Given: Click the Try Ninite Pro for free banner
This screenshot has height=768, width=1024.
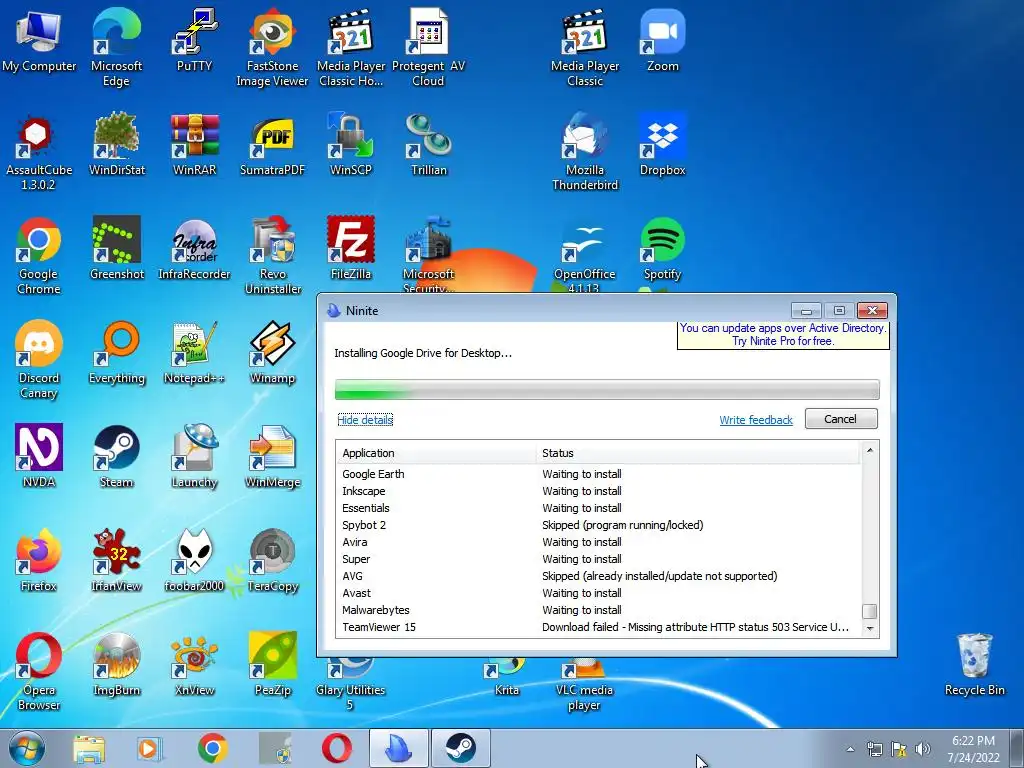Looking at the screenshot, I should (783, 334).
